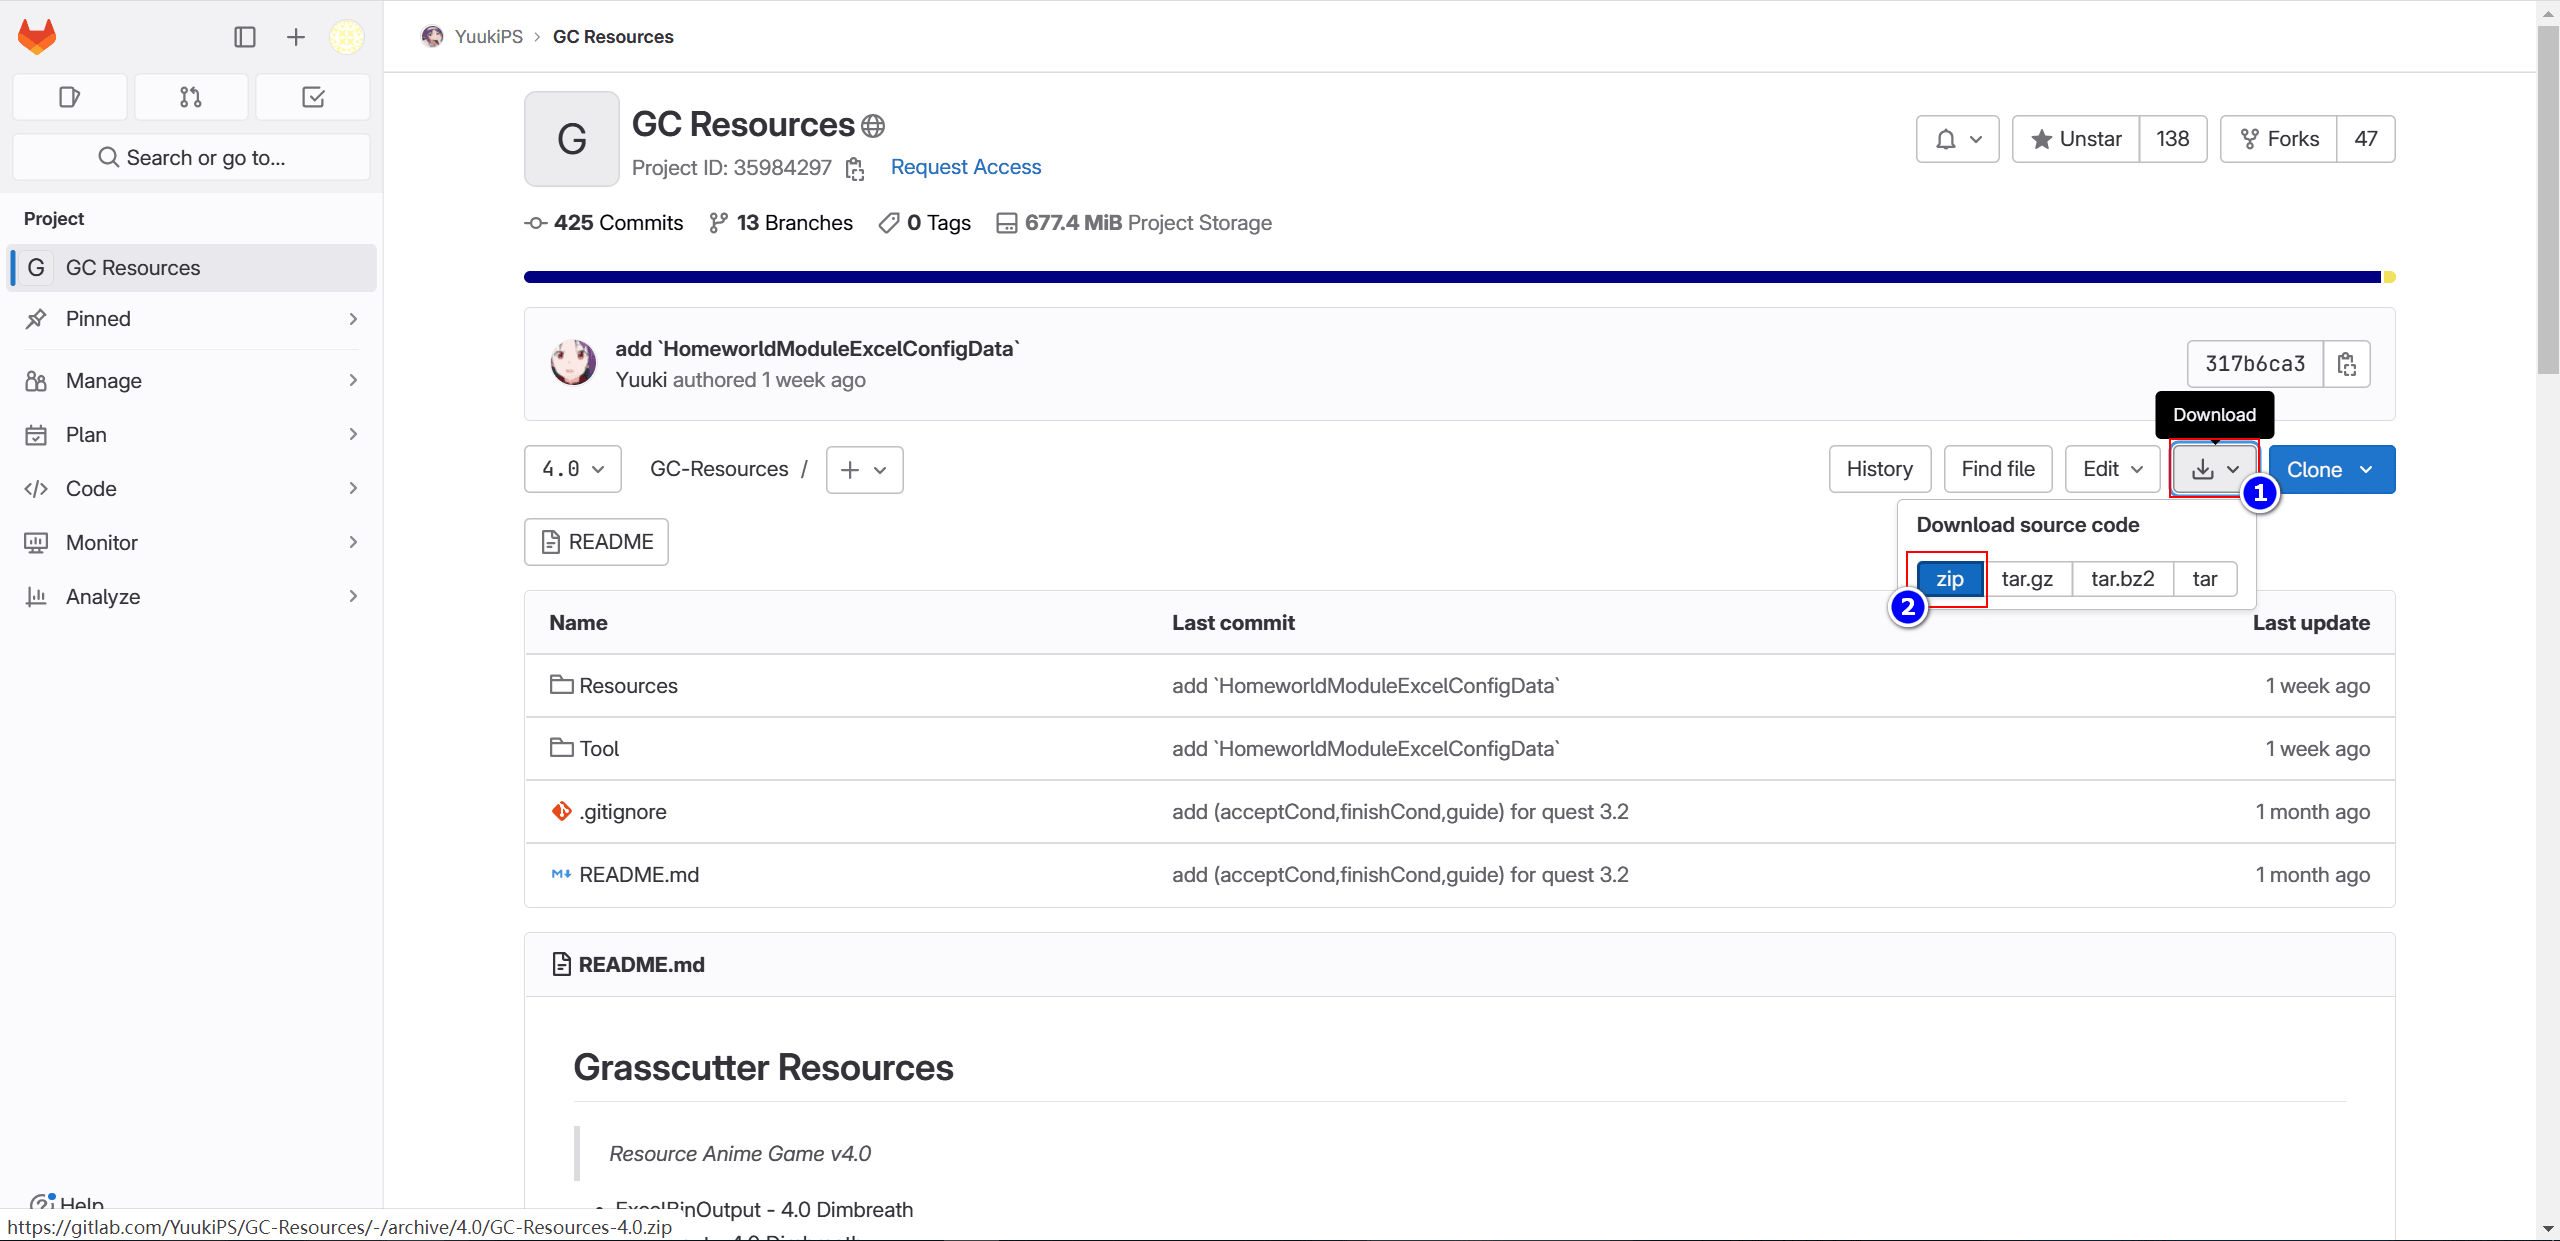Click the project avatar letter G
Image resolution: width=2560 pixels, height=1241 pixels.
pyautogui.click(x=572, y=139)
